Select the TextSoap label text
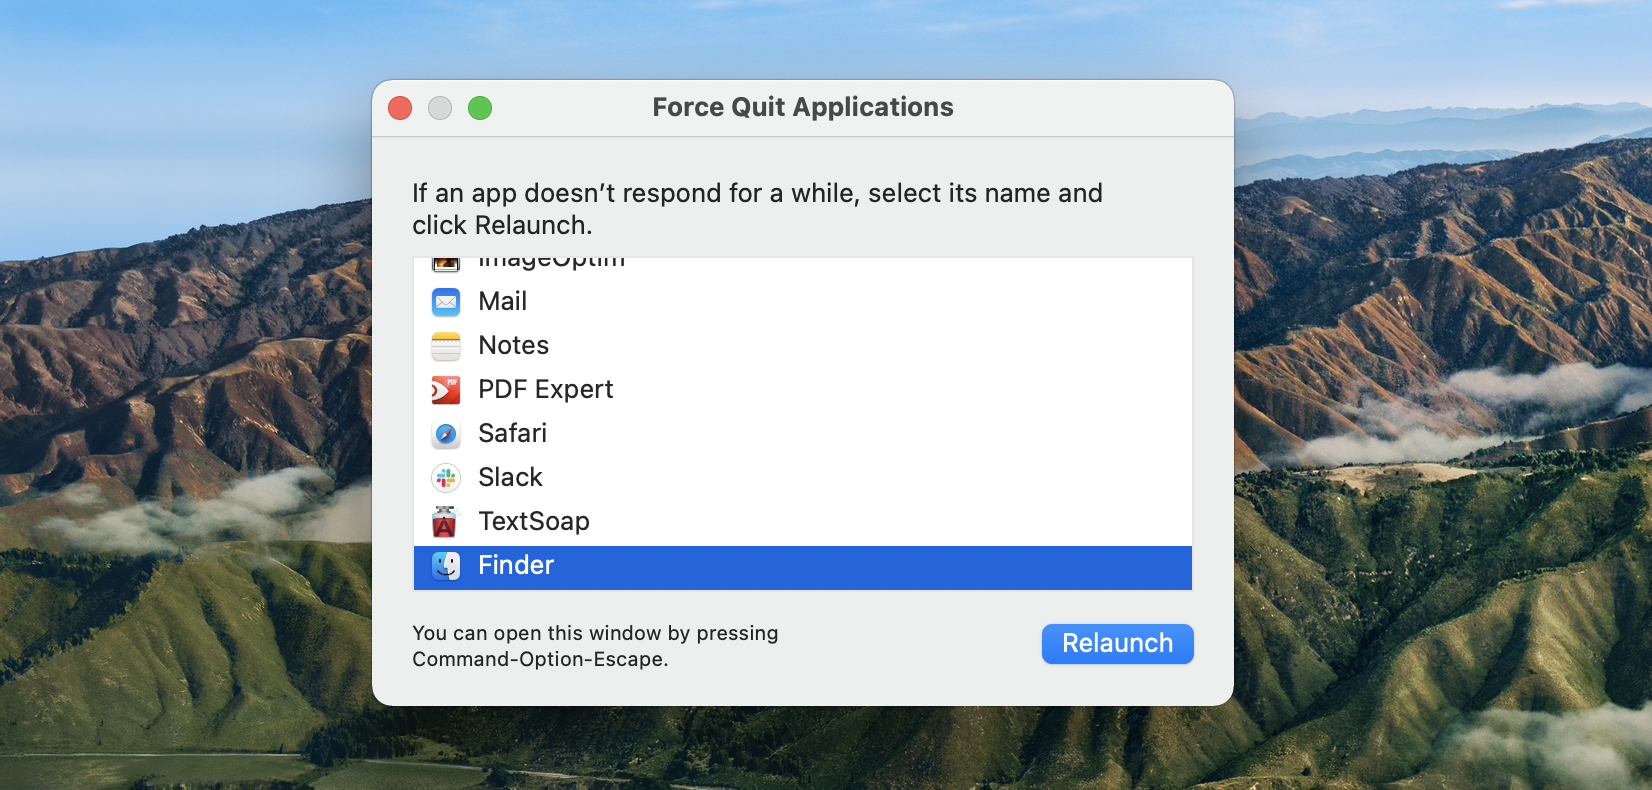 [534, 521]
